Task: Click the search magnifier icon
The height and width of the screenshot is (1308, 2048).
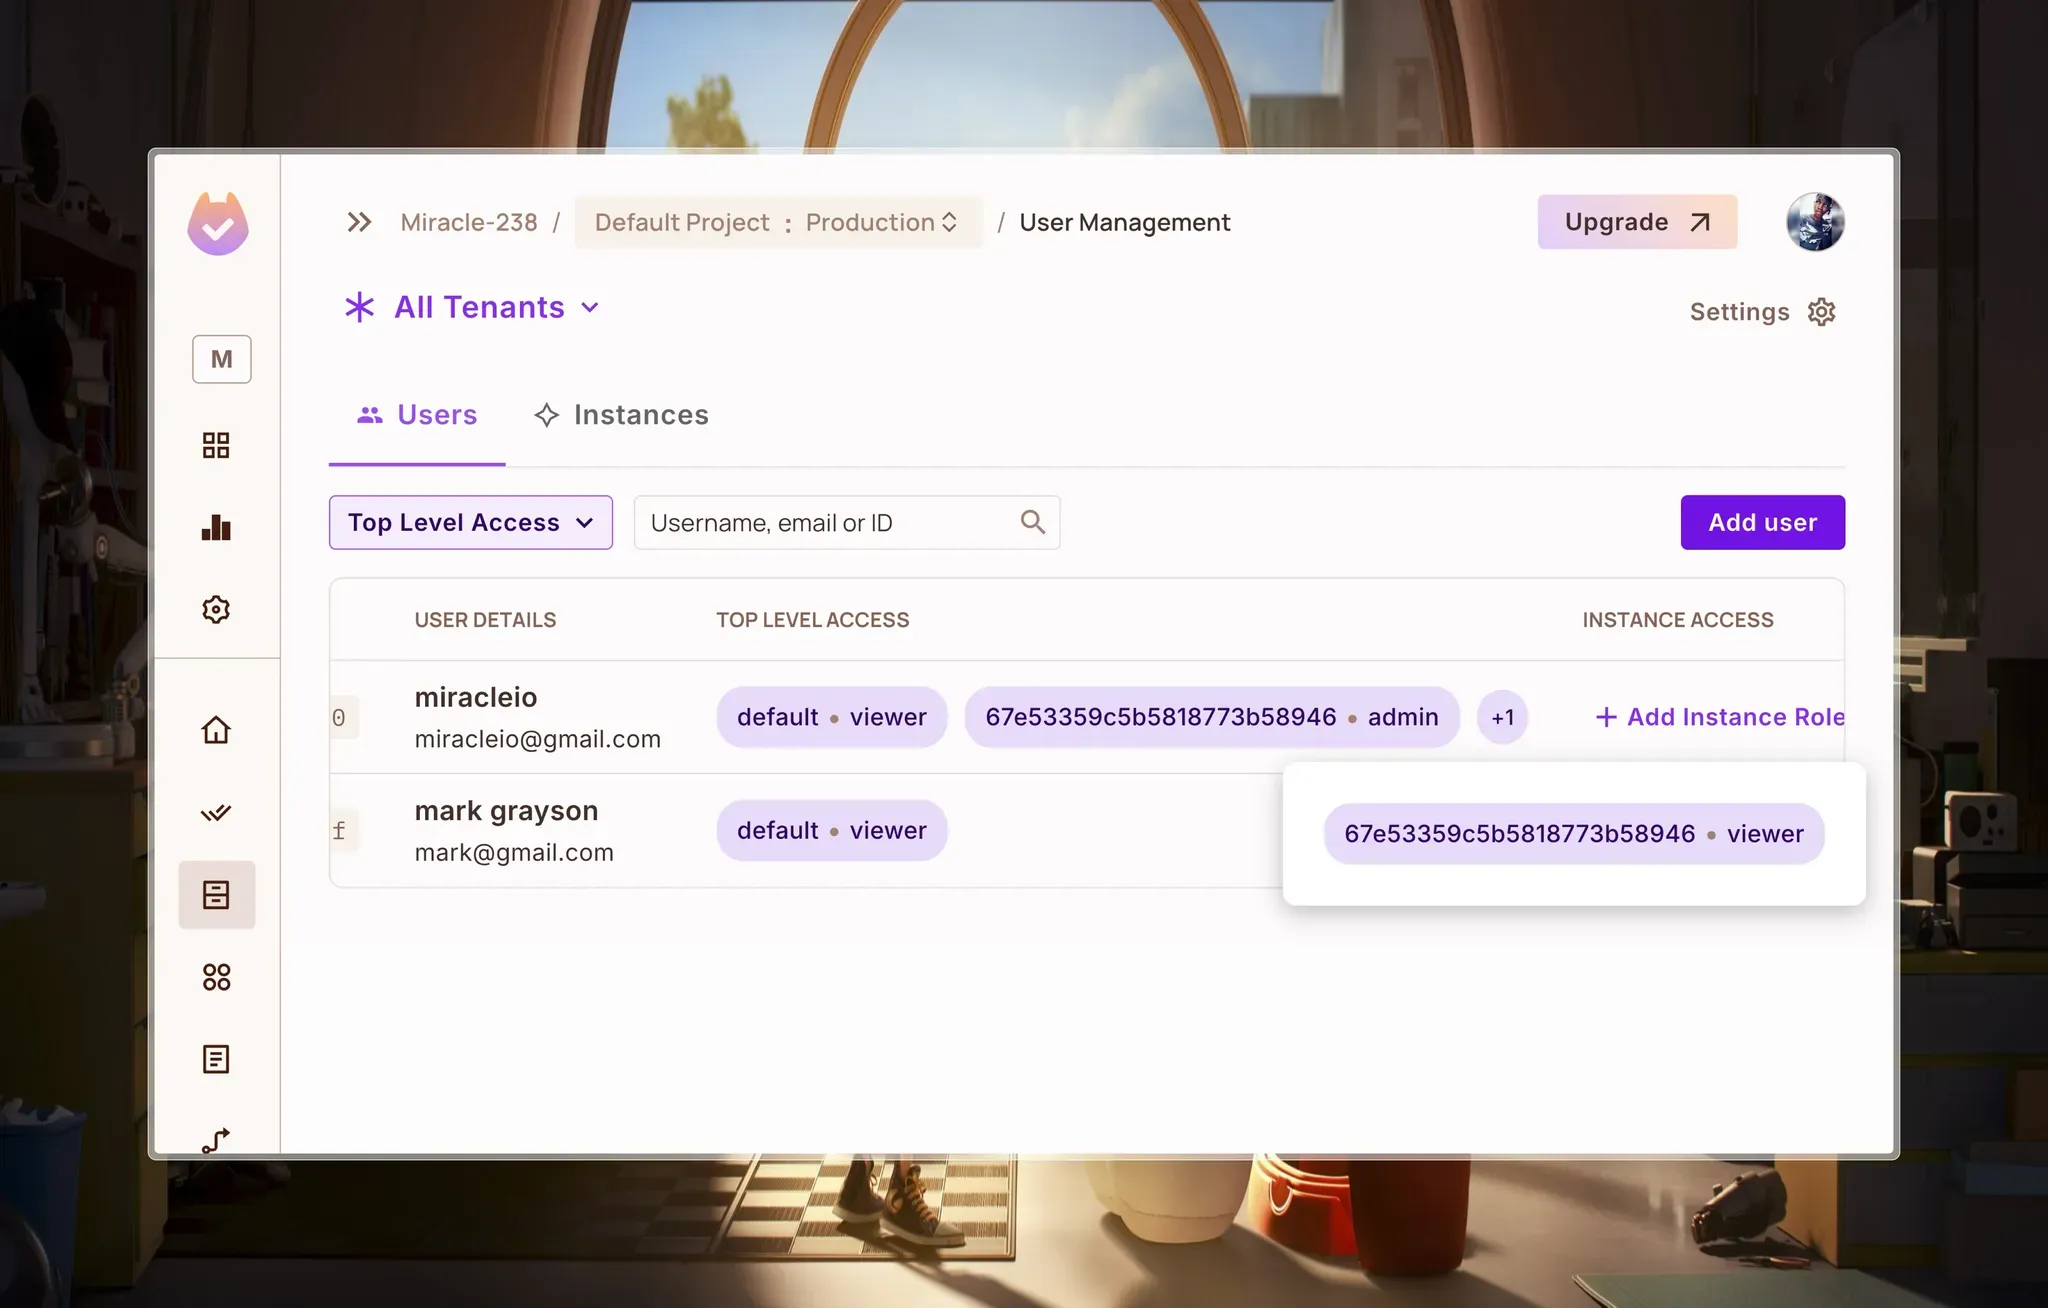Action: [1032, 522]
